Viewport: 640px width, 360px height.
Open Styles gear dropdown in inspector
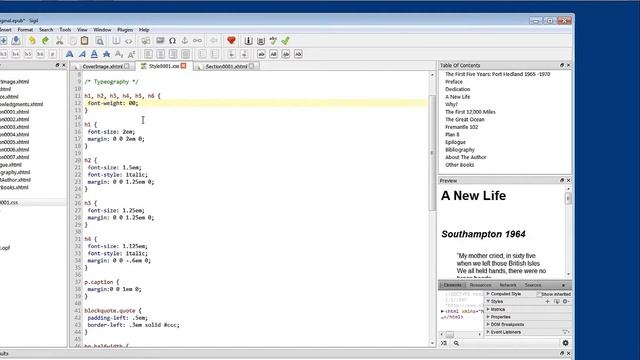click(x=566, y=302)
